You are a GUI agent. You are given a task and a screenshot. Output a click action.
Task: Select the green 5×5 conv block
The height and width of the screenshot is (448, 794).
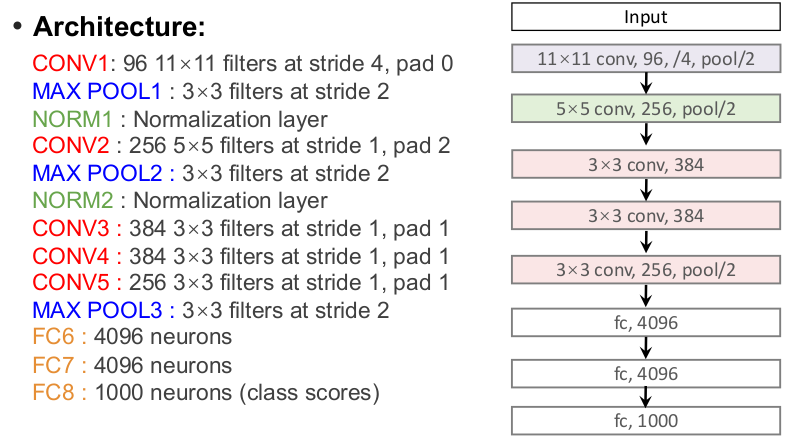(x=645, y=109)
